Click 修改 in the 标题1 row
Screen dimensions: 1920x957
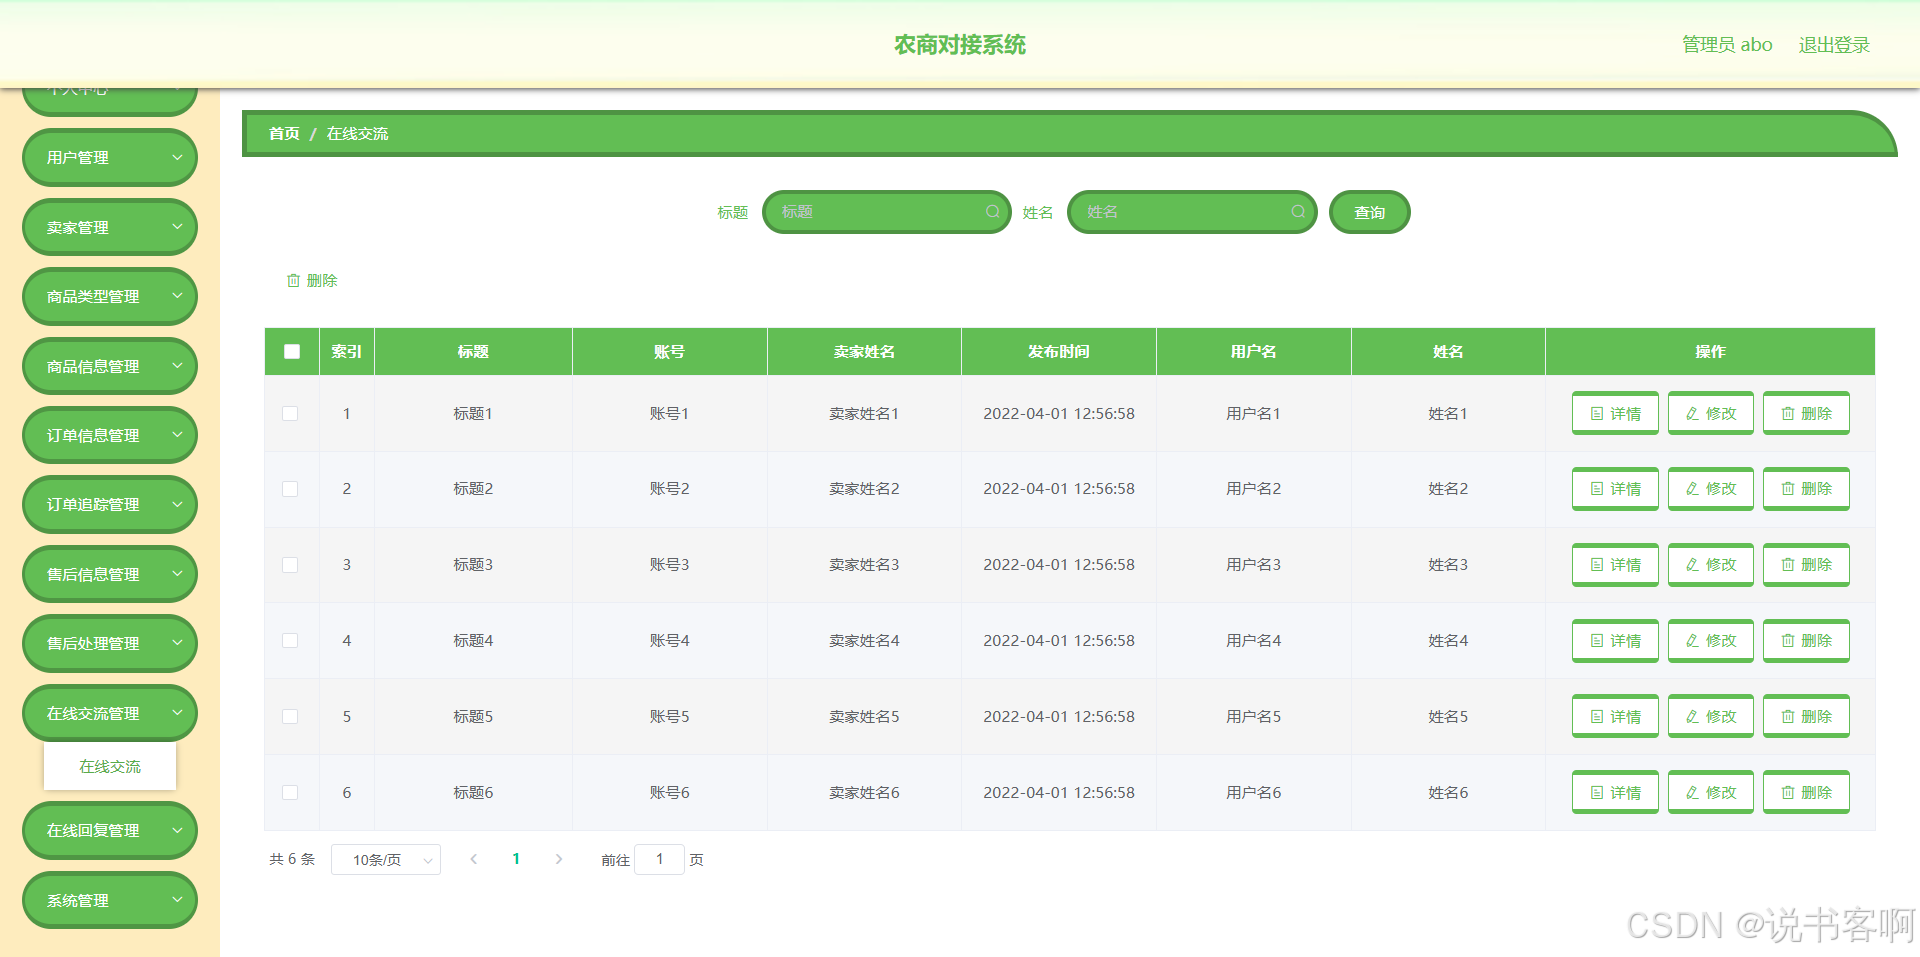pos(1711,413)
